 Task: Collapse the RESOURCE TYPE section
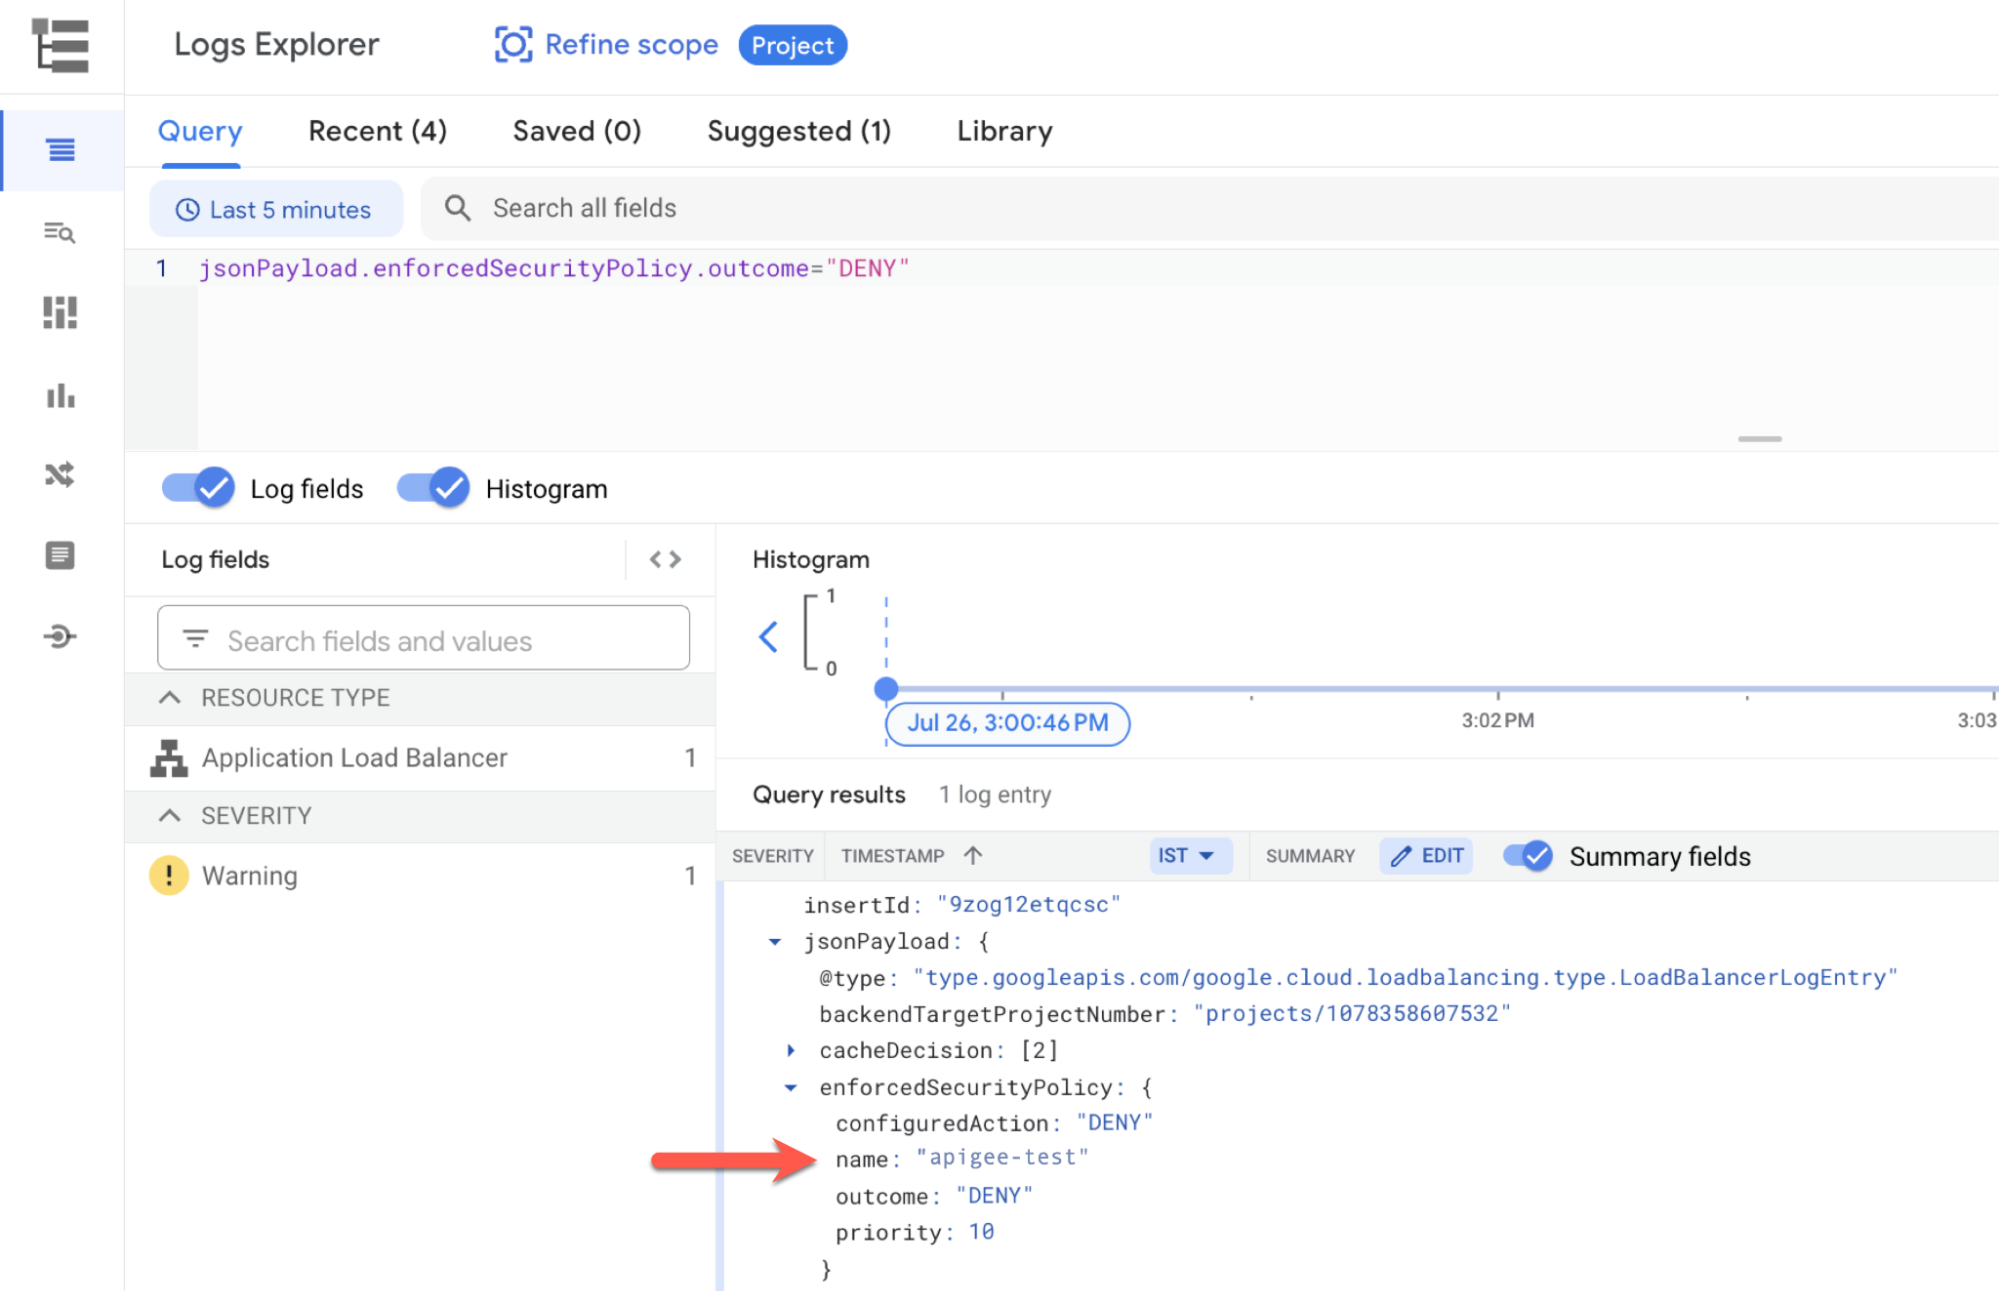170,698
